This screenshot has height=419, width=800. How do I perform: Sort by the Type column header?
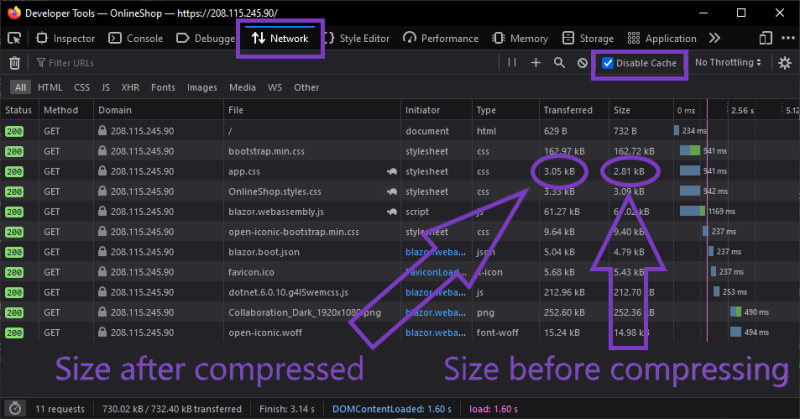pos(505,110)
